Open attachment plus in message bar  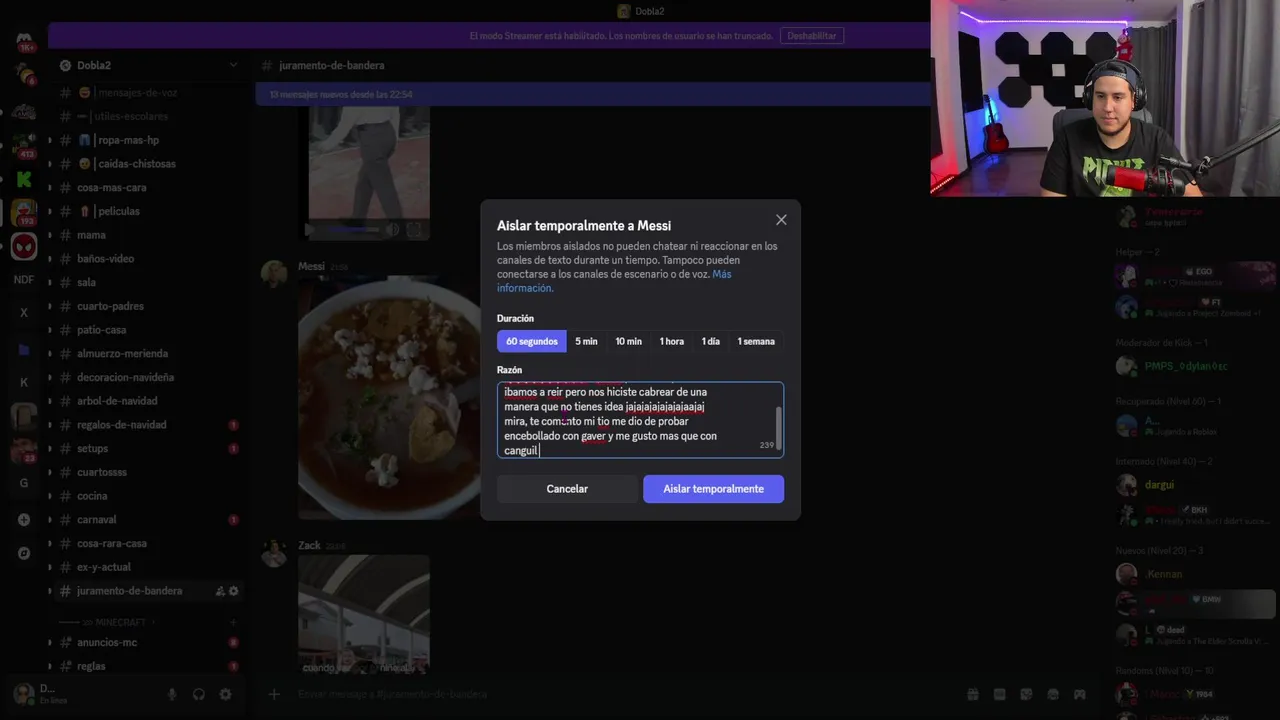coord(274,694)
